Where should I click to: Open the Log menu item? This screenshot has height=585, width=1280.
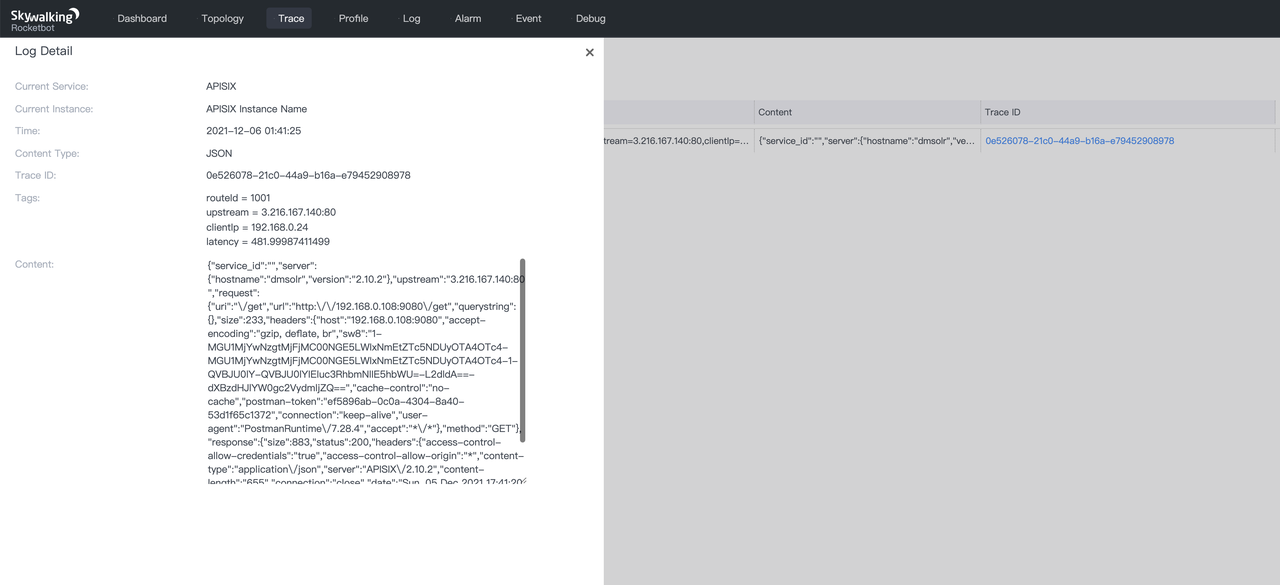(411, 18)
